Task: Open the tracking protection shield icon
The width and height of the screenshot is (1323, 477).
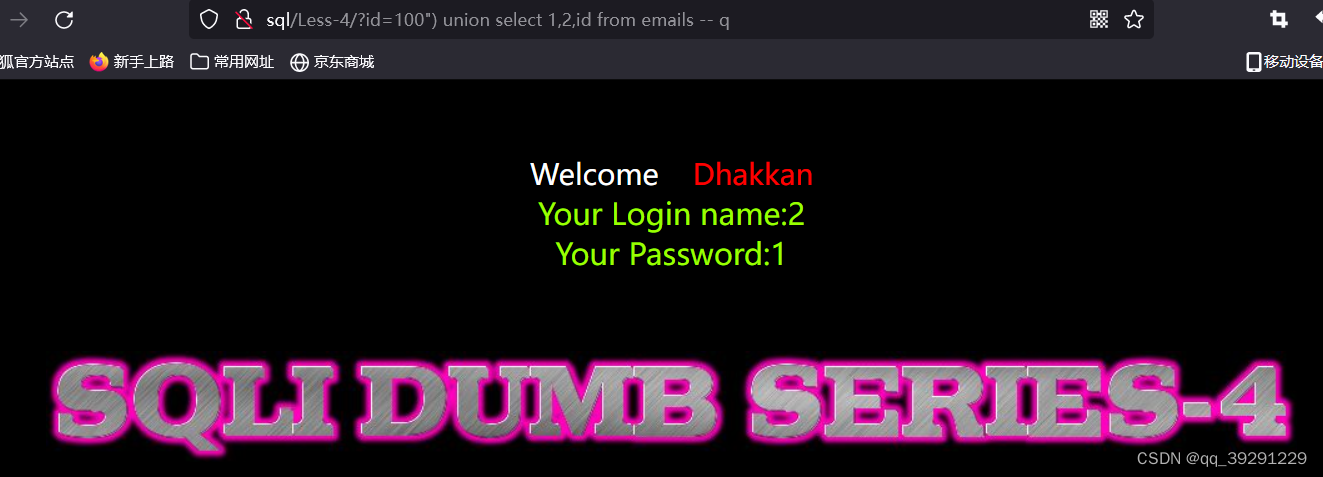Action: click(x=208, y=19)
